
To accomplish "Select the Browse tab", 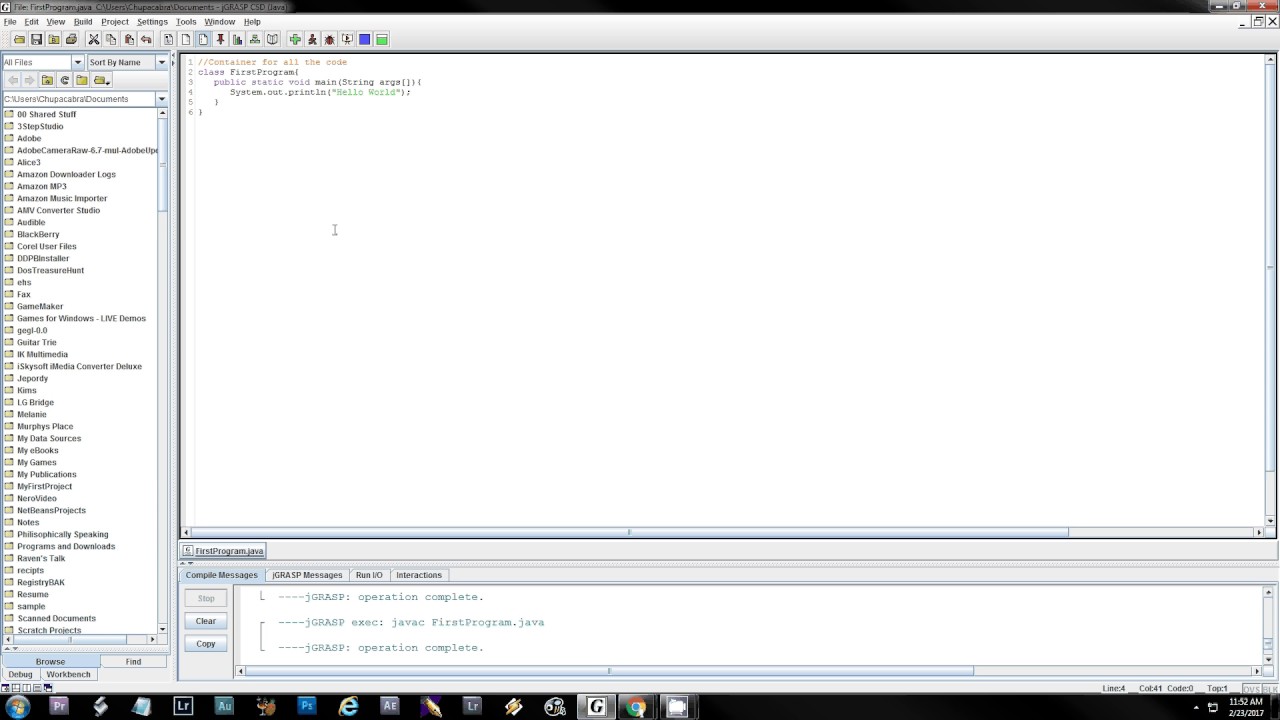I will click(x=50, y=661).
